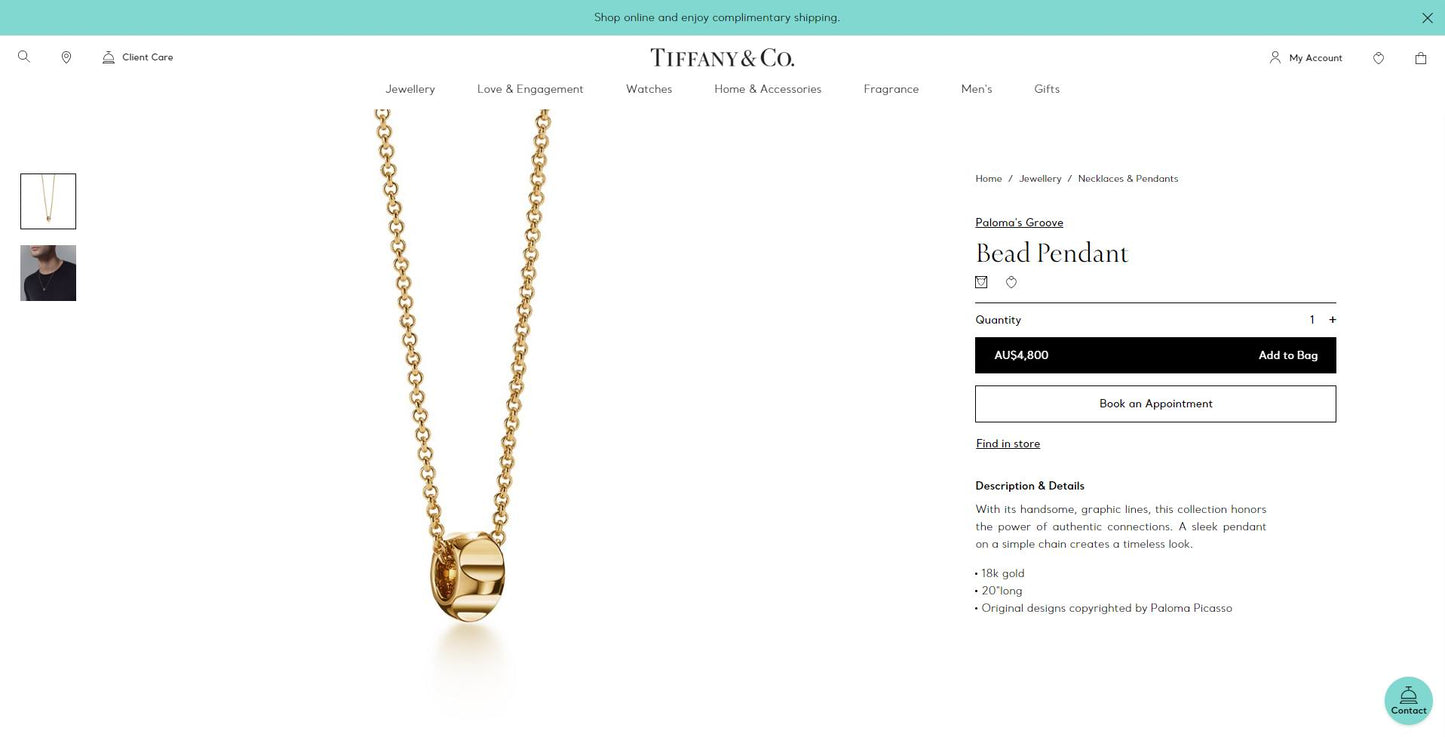Open the Love & Engagement menu

(530, 89)
